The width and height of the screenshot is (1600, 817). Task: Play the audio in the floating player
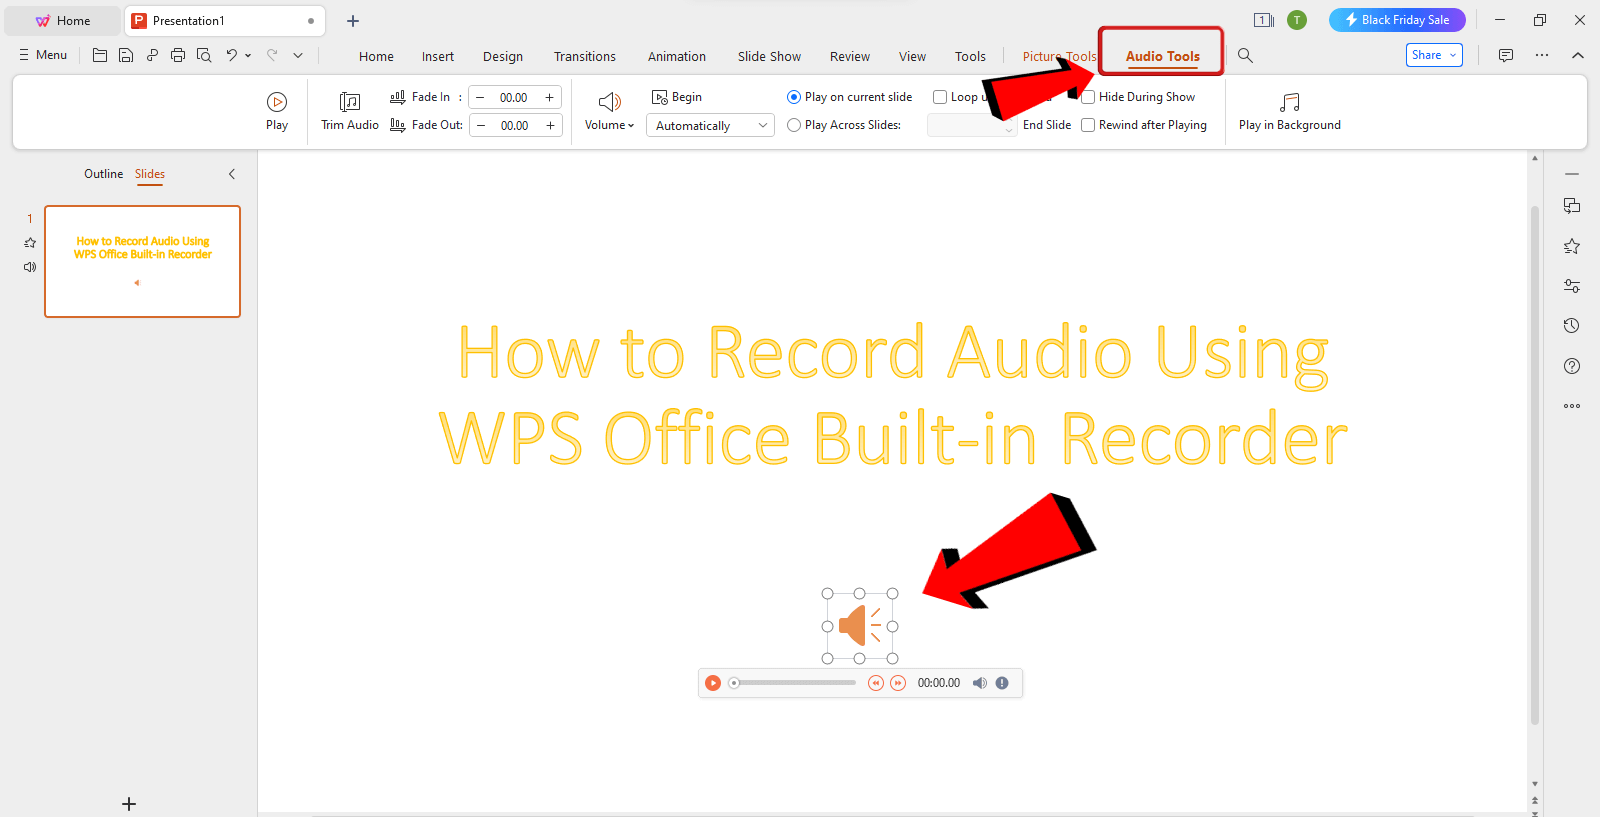(713, 683)
